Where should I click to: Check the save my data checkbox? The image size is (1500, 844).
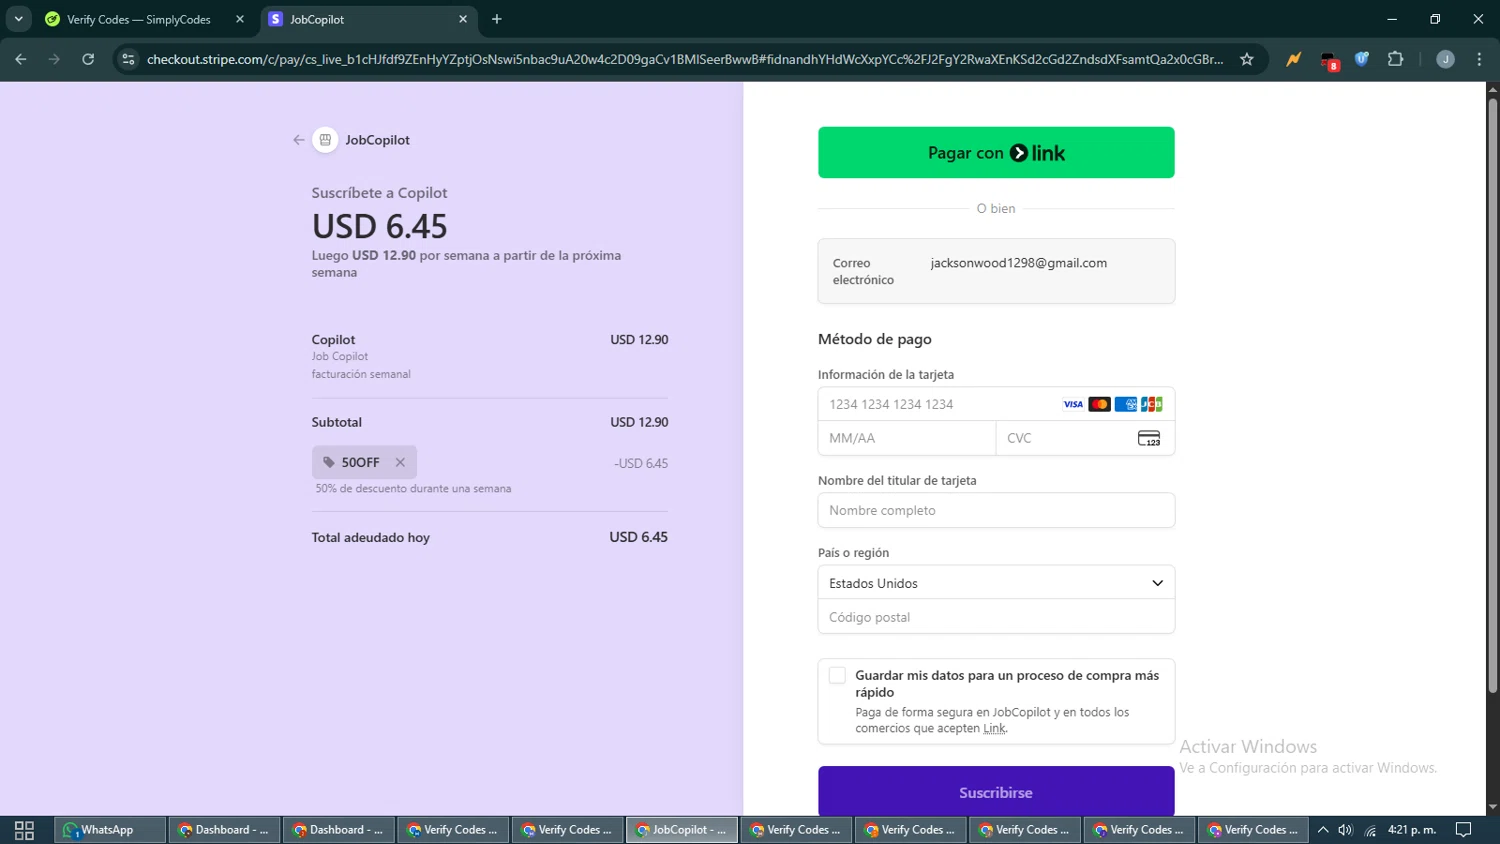pos(837,675)
